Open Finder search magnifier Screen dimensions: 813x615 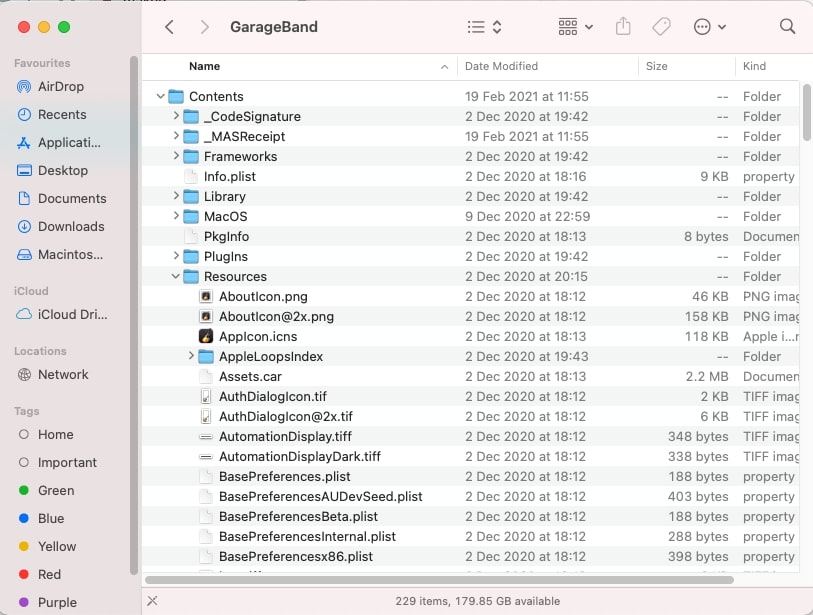[x=787, y=26]
